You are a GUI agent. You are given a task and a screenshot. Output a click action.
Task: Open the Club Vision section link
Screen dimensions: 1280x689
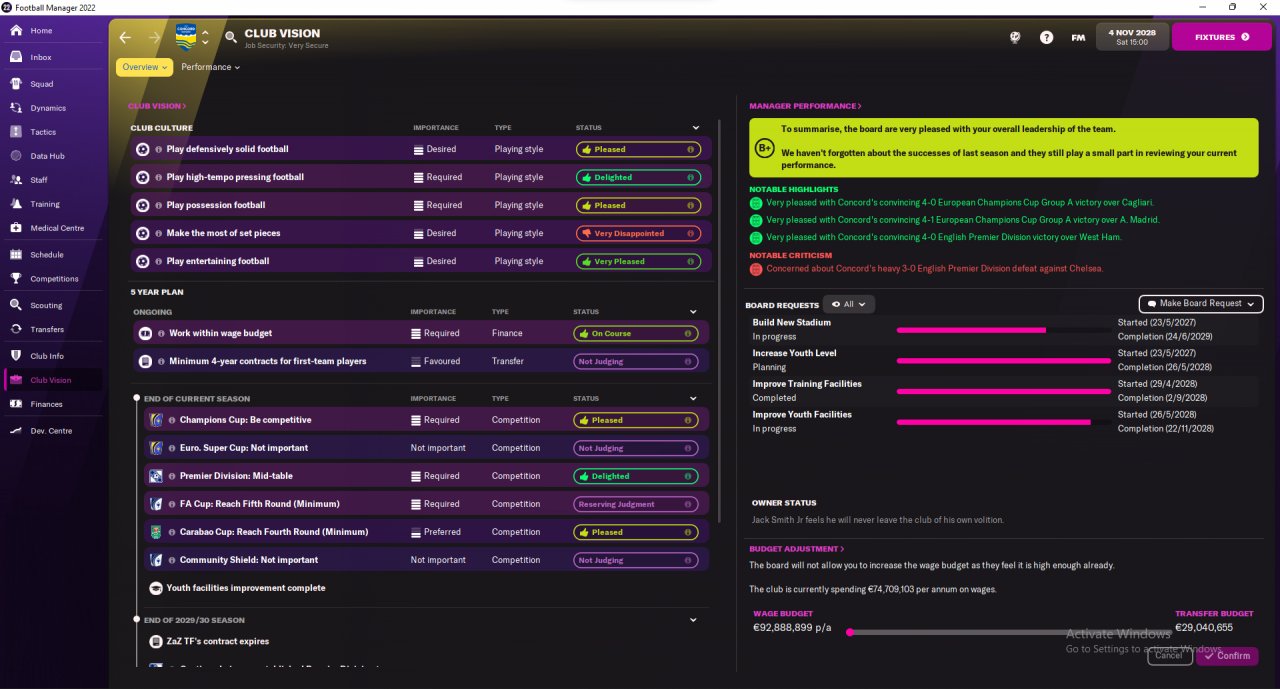tap(157, 106)
